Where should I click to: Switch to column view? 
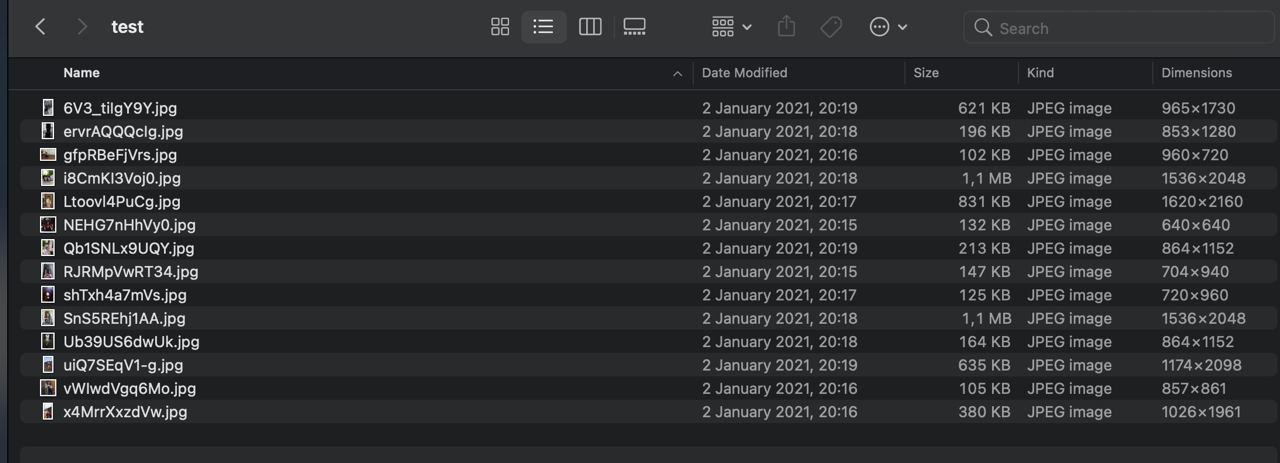[590, 27]
